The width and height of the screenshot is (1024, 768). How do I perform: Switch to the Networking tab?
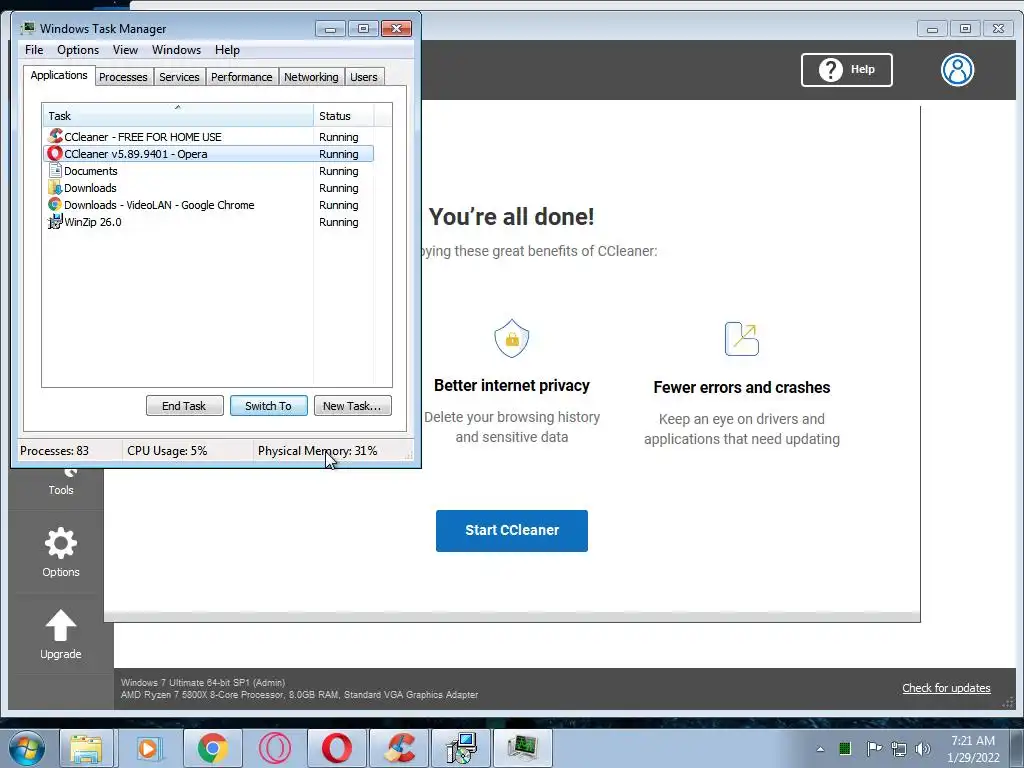311,77
